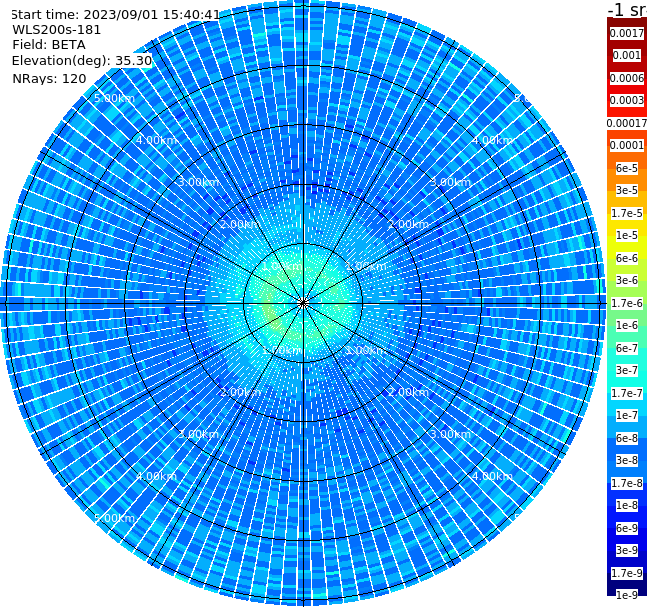Screen dimensions: 647x607
Task: Click the '3.00km' ring label in upper-left quadrant
Action: [x=198, y=182]
